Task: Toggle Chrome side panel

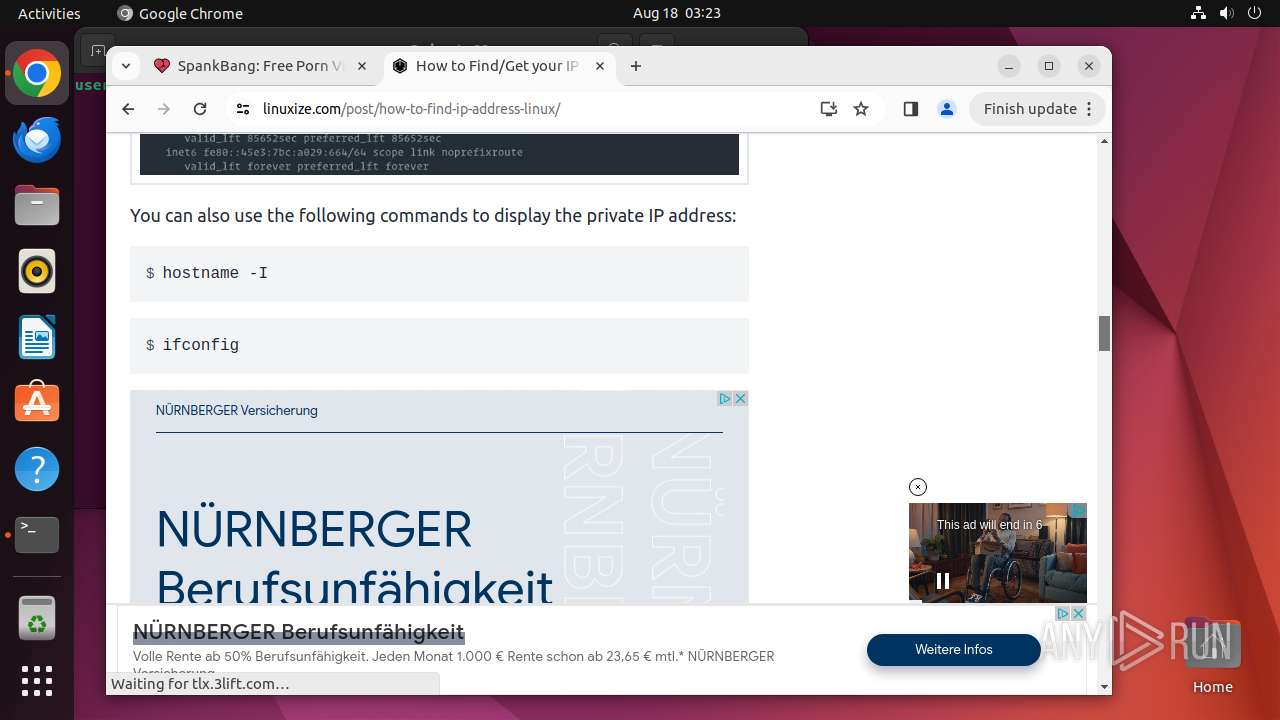Action: [910, 109]
